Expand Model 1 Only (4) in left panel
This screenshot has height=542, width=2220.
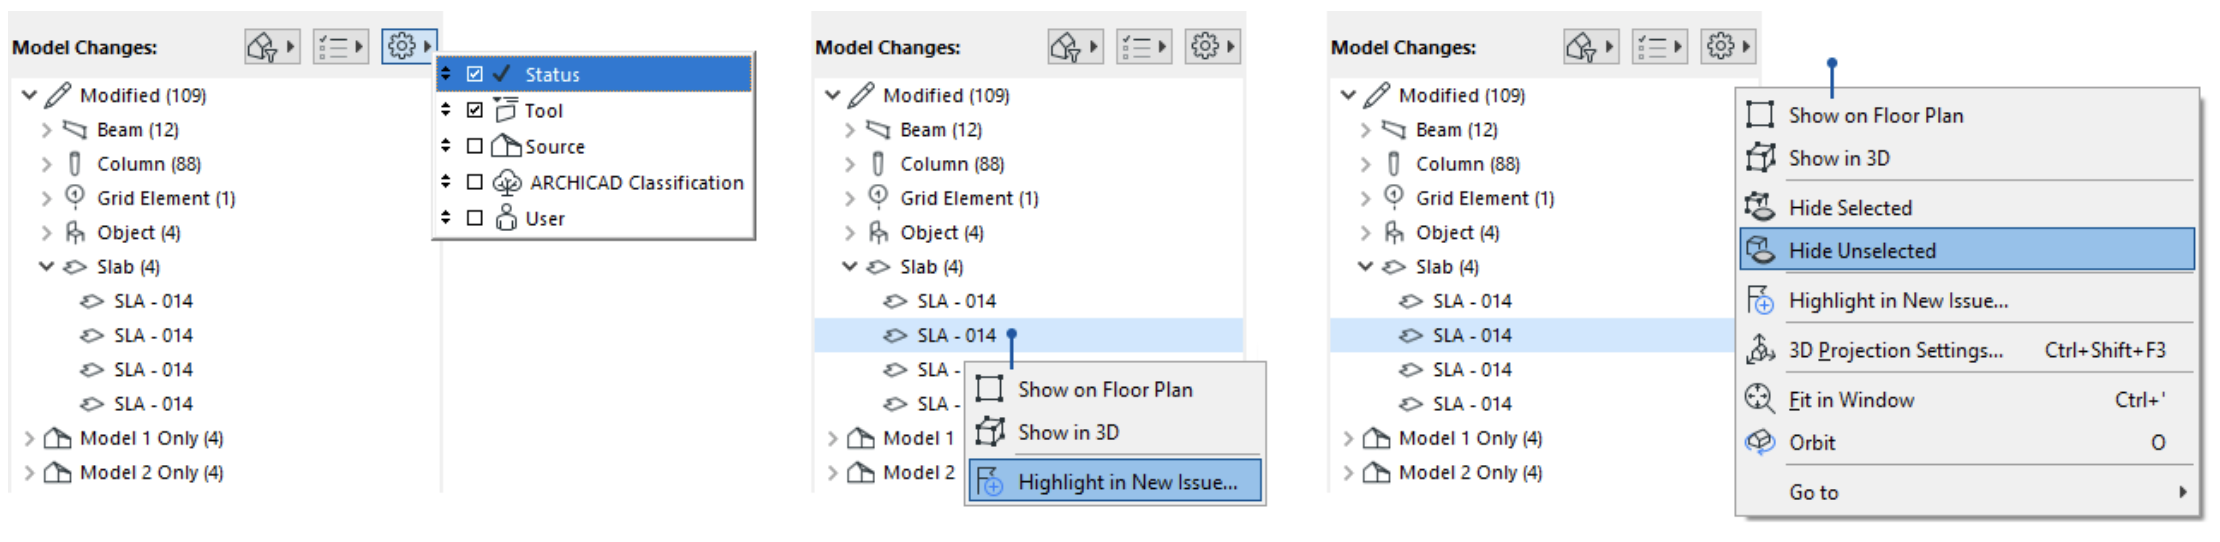pyautogui.click(x=29, y=438)
